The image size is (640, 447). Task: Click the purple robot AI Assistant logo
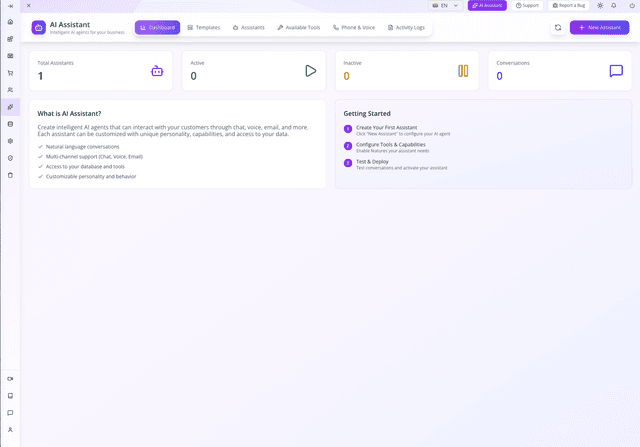(39, 27)
